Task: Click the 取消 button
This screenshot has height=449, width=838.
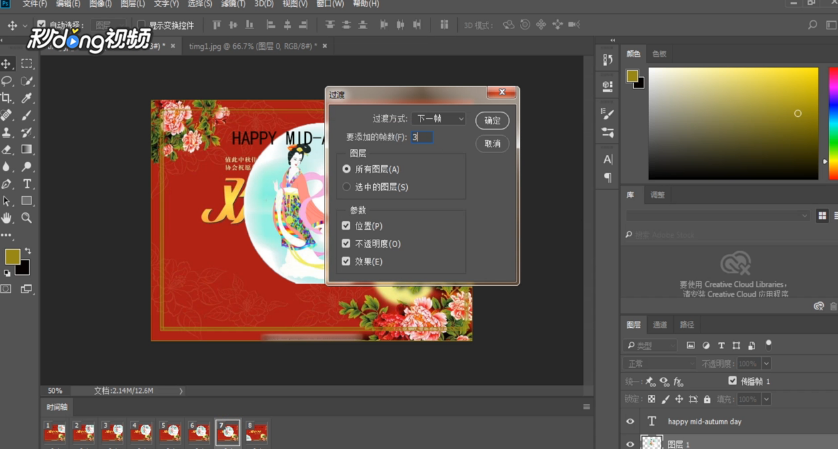Action: tap(492, 143)
